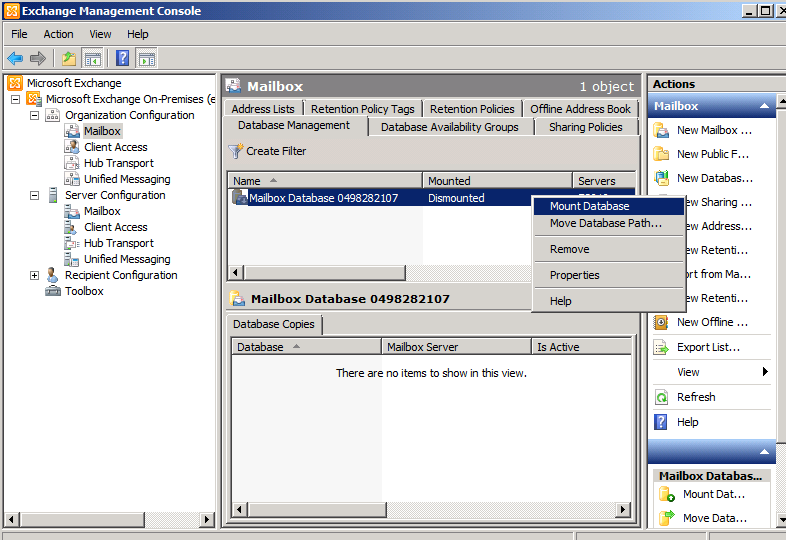Select Client Access under Server Configuration
The image size is (786, 540).
115,227
